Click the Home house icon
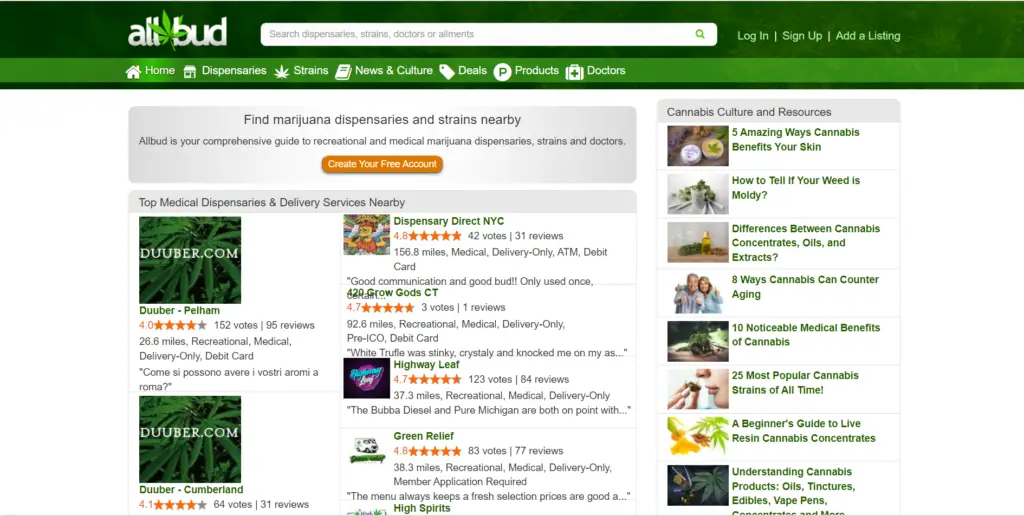The image size is (1024, 516). pyautogui.click(x=133, y=71)
